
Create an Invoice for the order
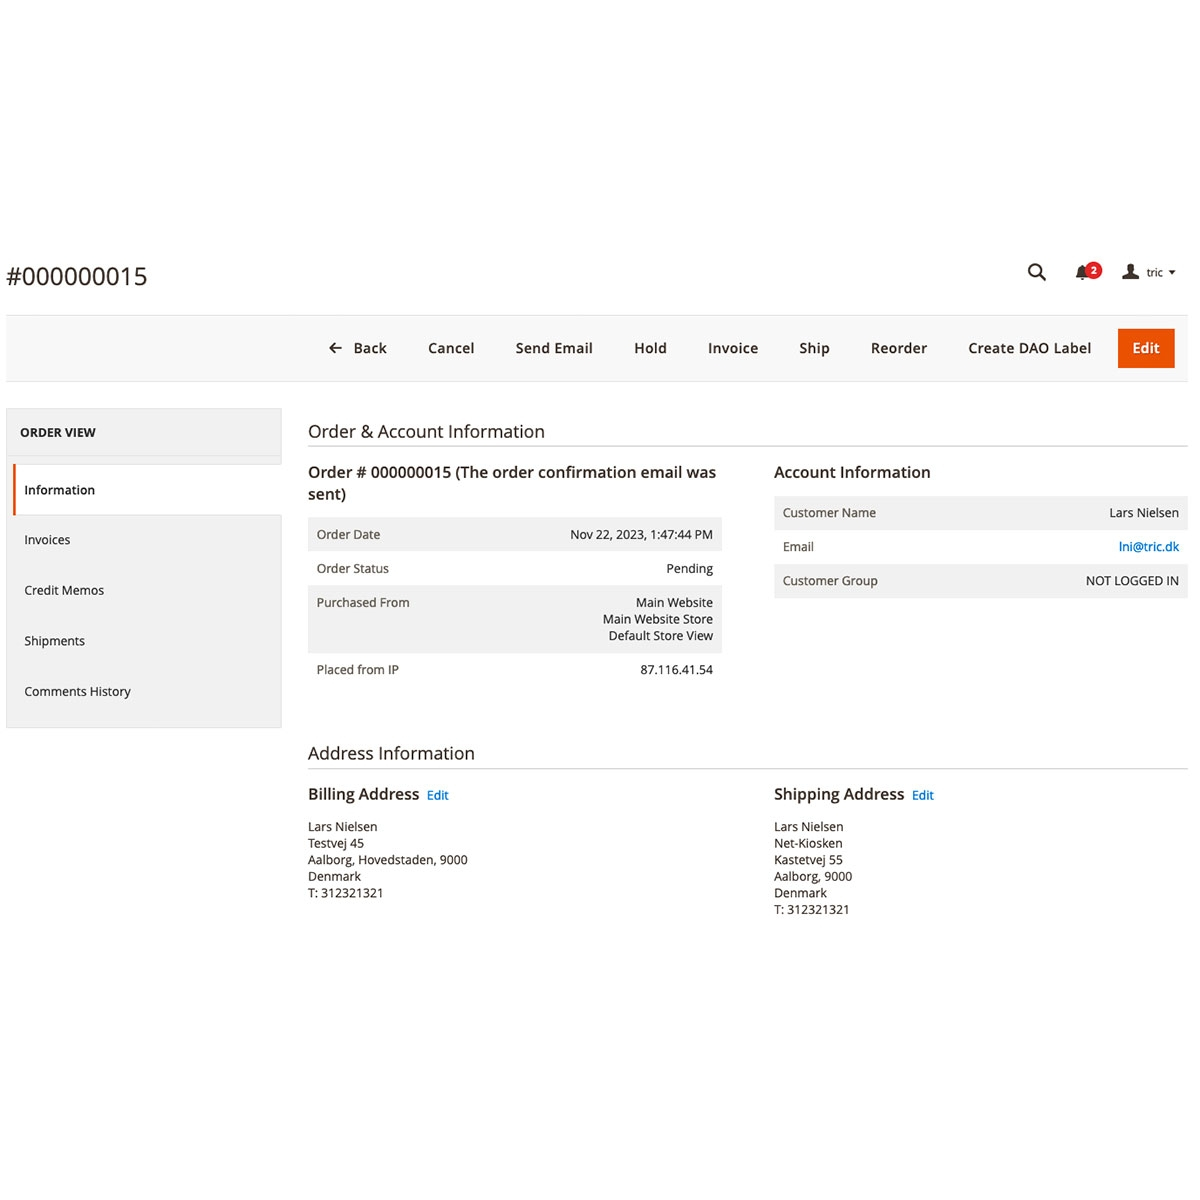point(733,348)
